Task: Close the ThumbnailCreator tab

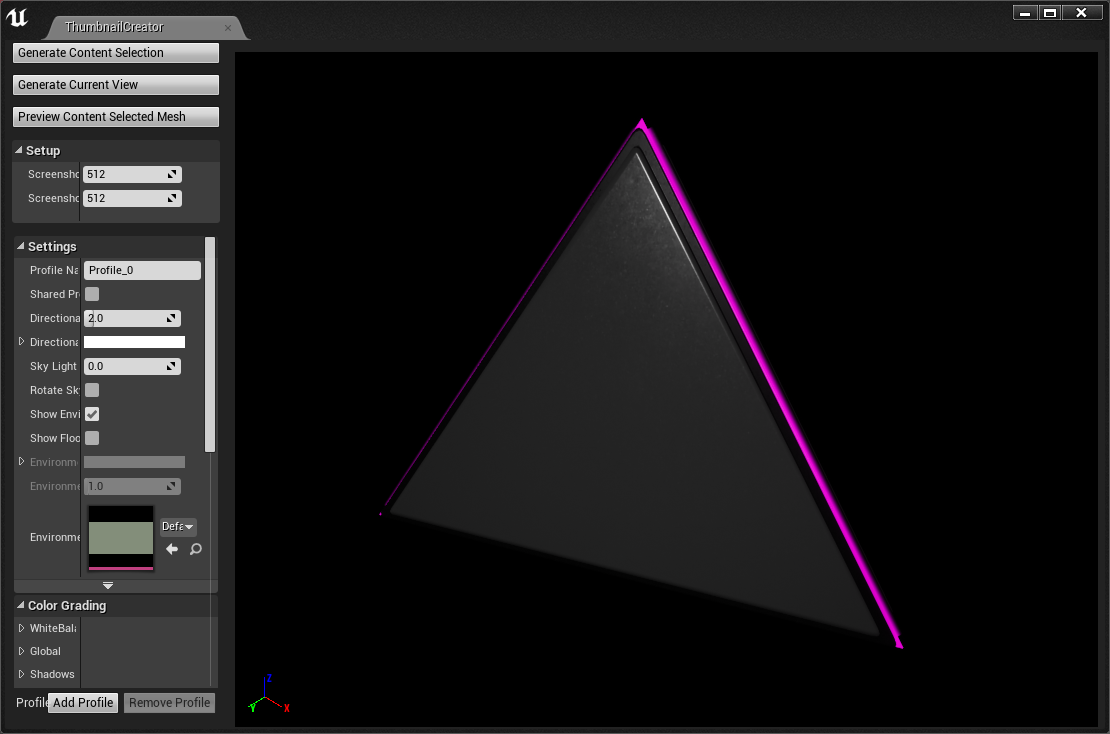Action: point(228,28)
